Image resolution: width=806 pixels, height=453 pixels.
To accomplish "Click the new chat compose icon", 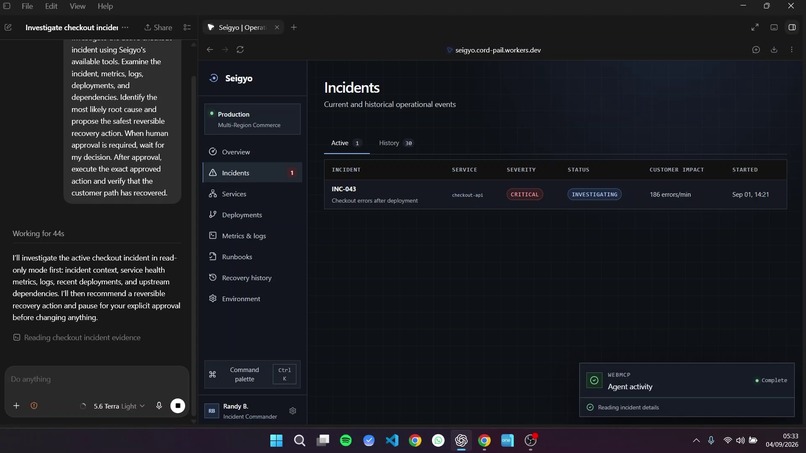I will (x=8, y=27).
